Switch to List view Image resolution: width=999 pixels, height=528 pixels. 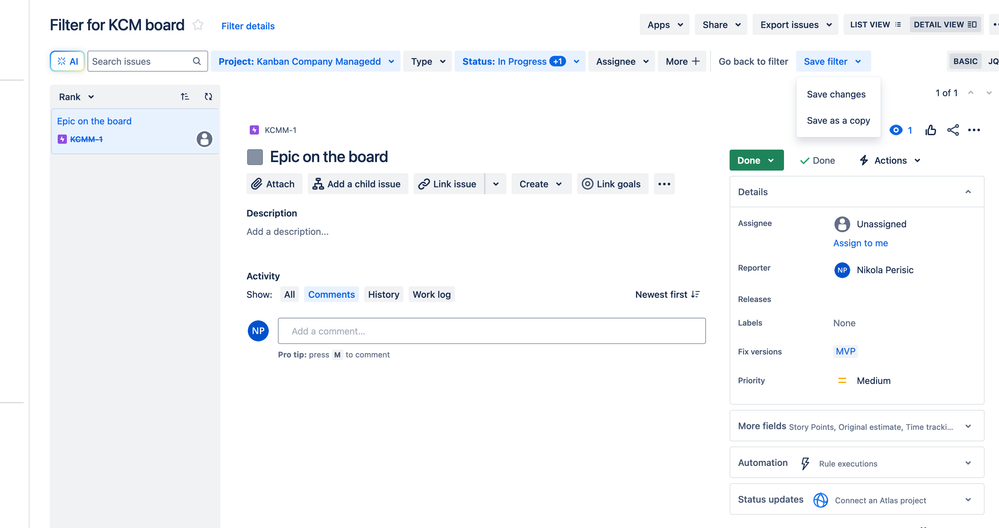[875, 25]
